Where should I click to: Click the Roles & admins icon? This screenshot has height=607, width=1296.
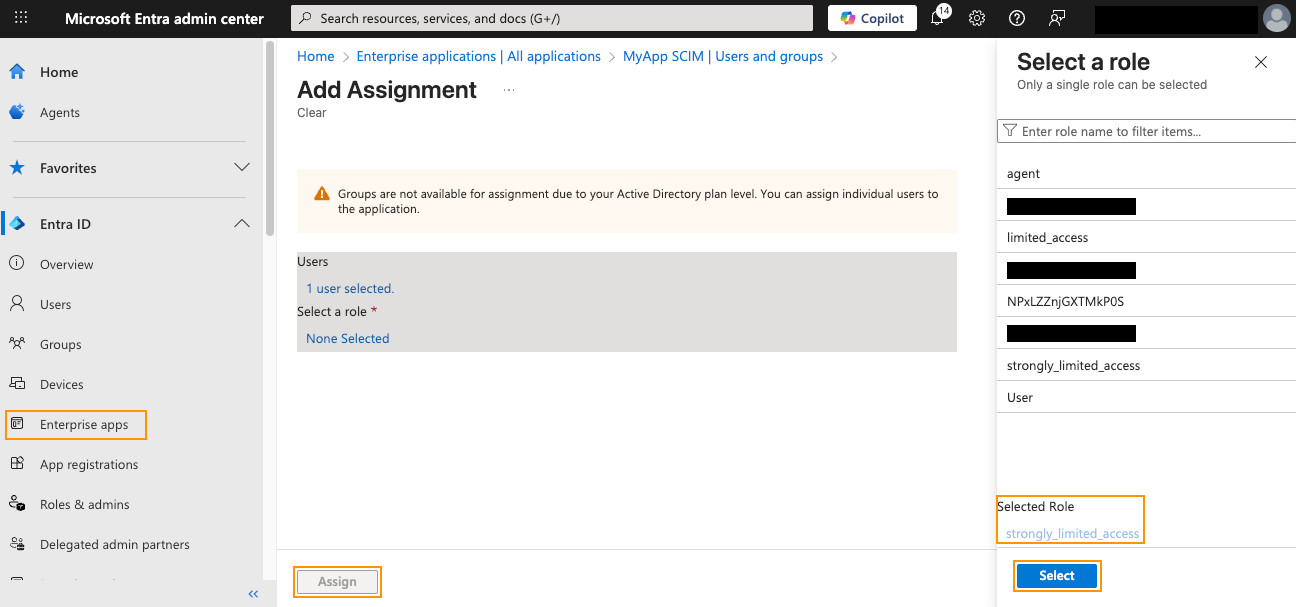(17, 504)
